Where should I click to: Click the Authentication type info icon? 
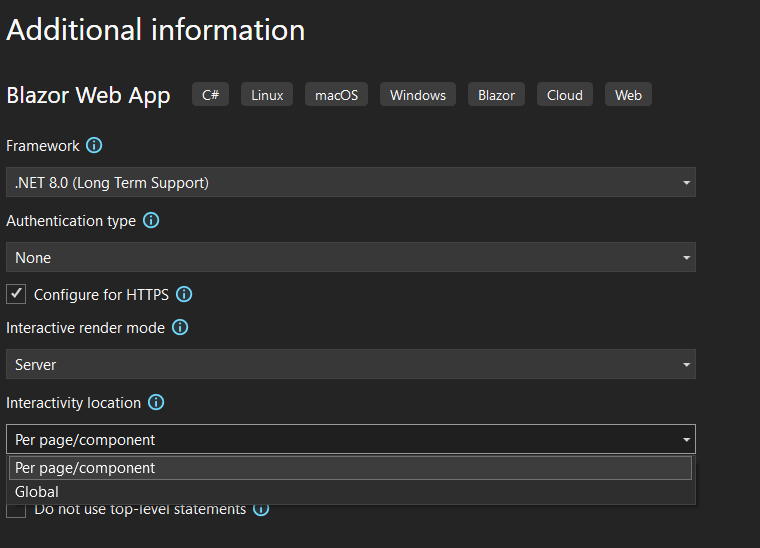tap(151, 220)
